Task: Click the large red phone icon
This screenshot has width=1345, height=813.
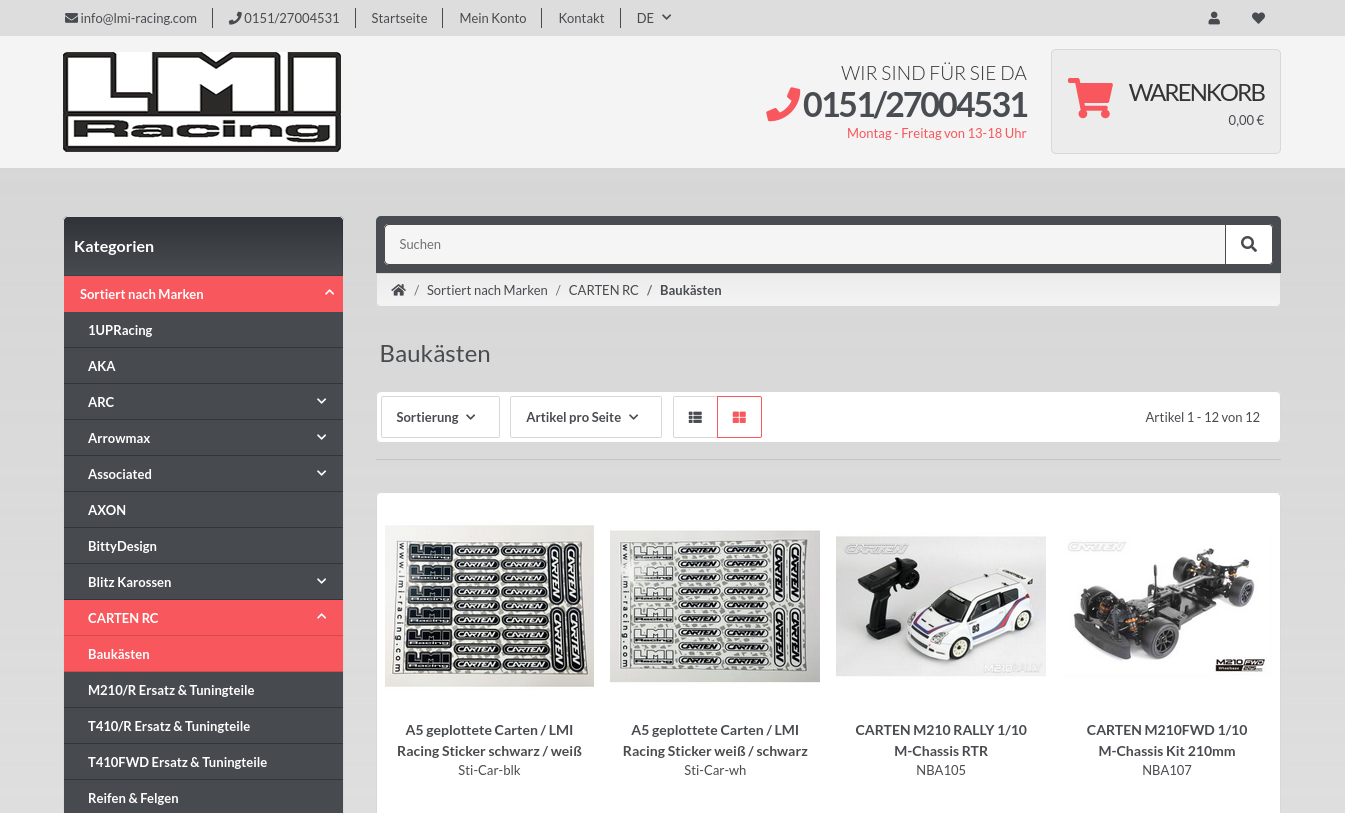Action: coord(783,105)
